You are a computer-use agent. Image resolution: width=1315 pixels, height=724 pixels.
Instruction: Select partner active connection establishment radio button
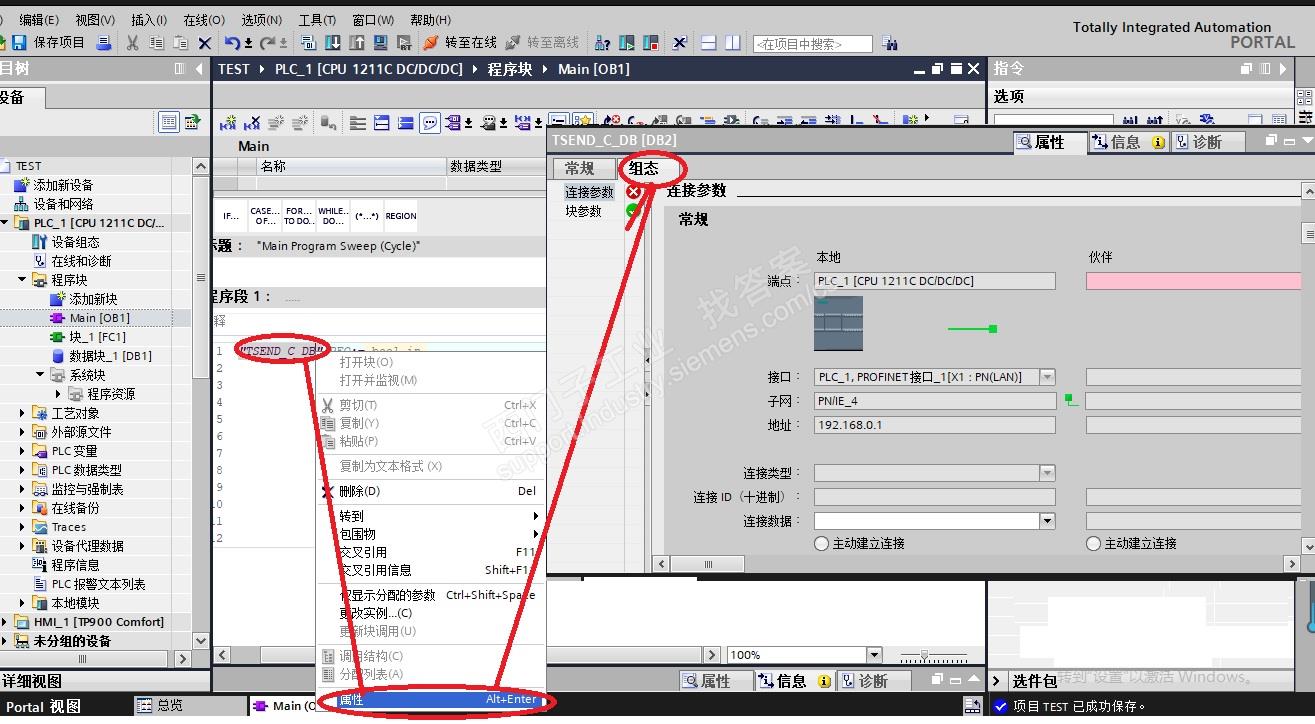(x=1093, y=543)
